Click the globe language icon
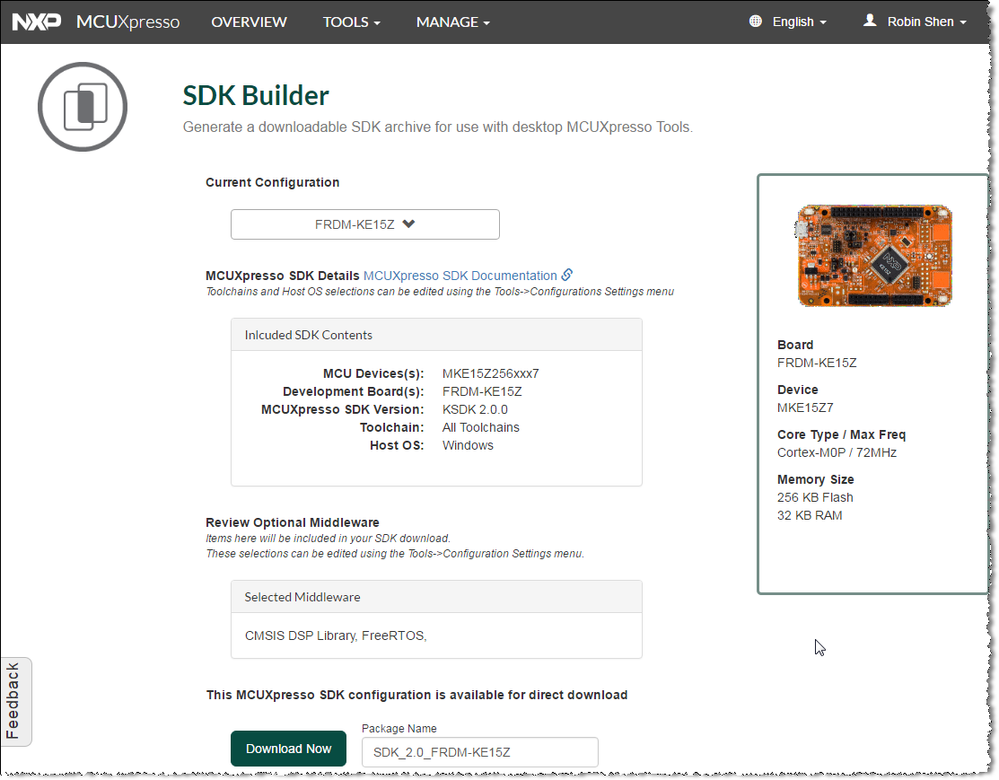This screenshot has height=780, width=999. tap(755, 21)
